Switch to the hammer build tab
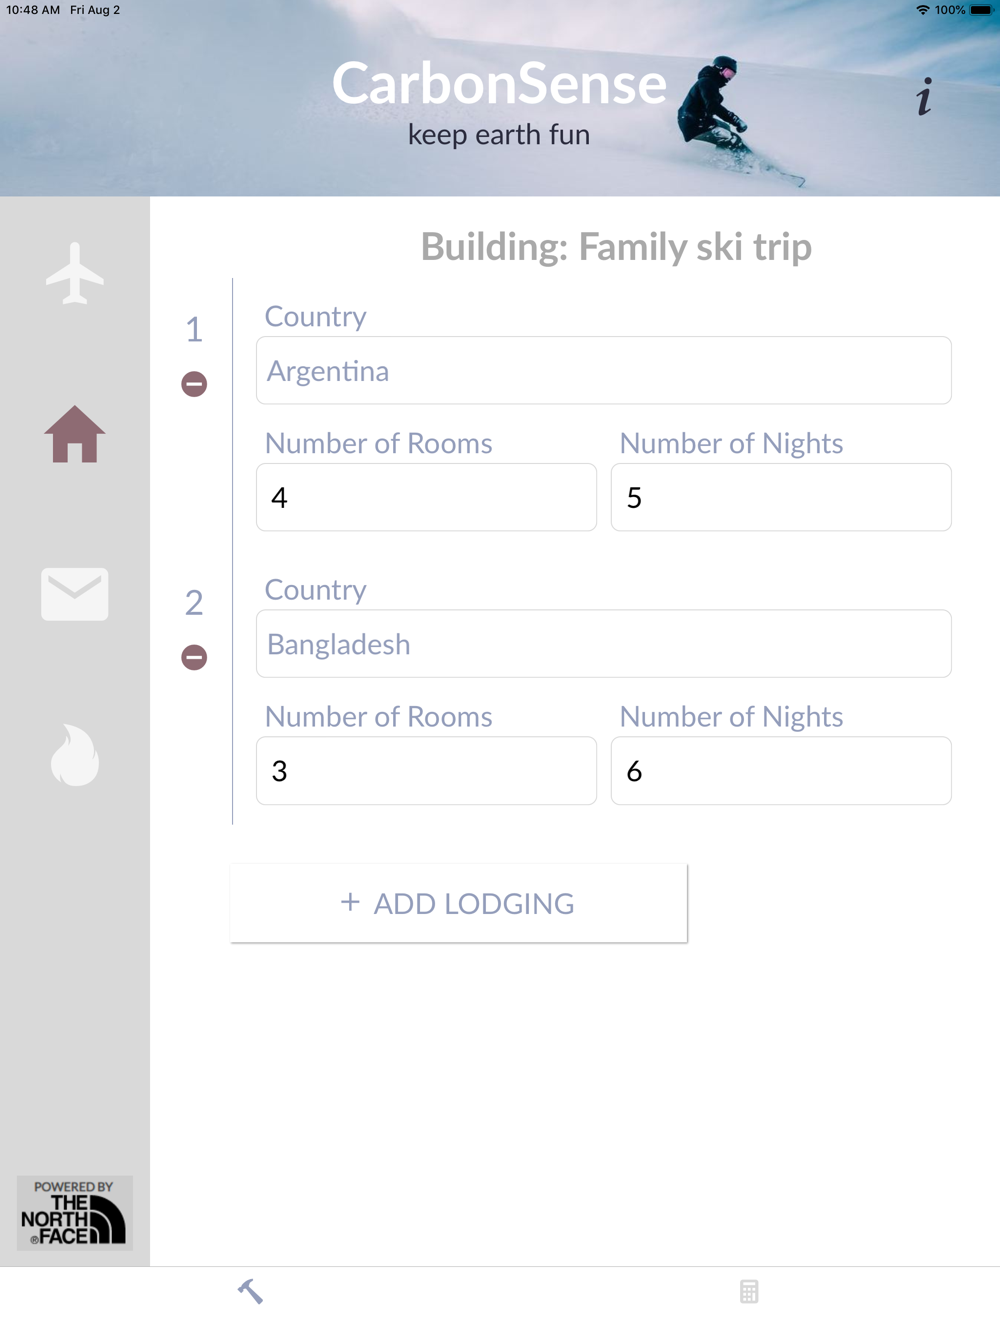 250,1291
